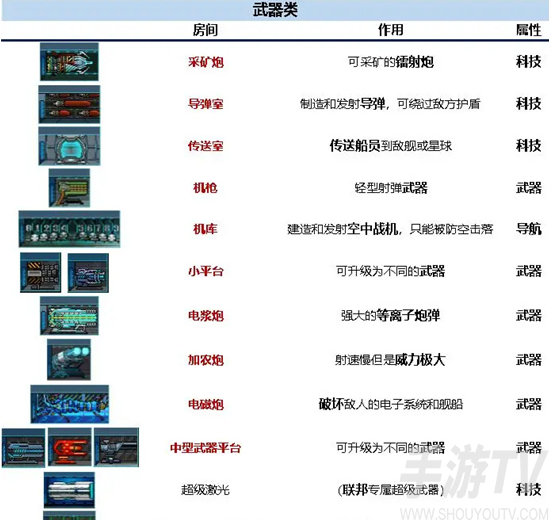Select the room name 电磁炮
The height and width of the screenshot is (520, 549).
pyautogui.click(x=206, y=404)
